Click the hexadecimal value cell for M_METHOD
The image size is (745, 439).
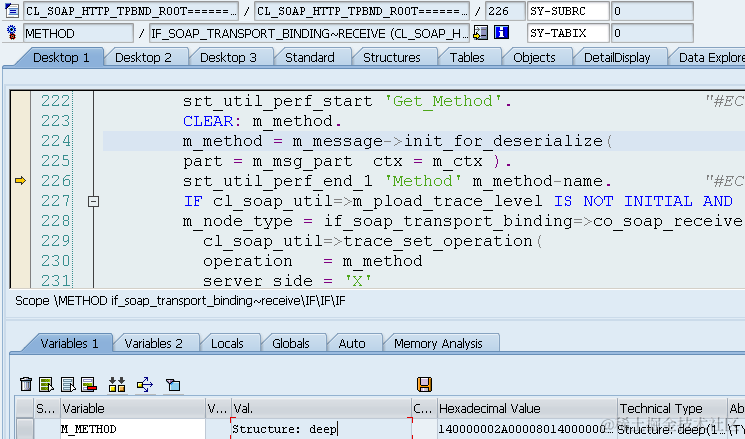pyautogui.click(x=527, y=429)
